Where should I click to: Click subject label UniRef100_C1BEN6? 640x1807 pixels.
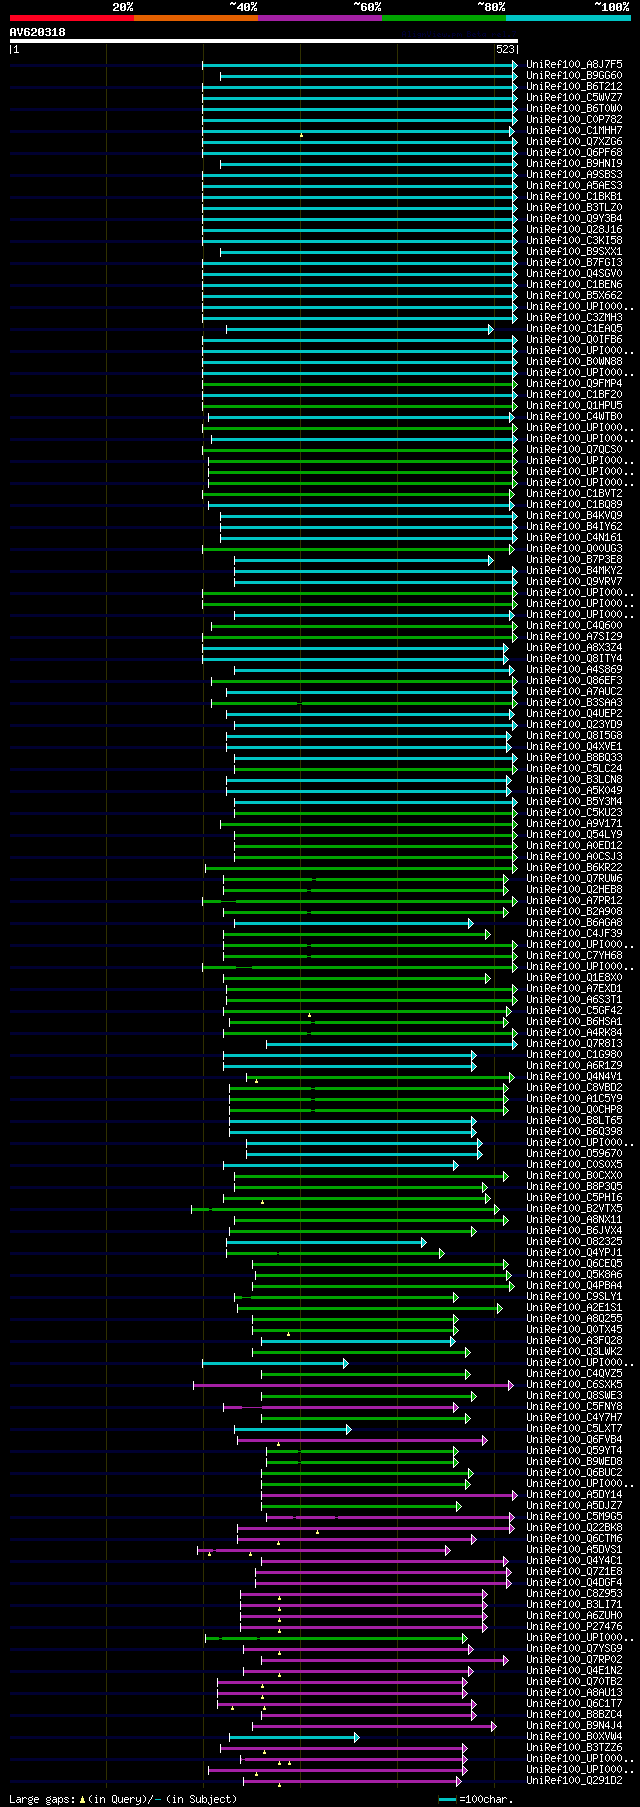pyautogui.click(x=574, y=284)
